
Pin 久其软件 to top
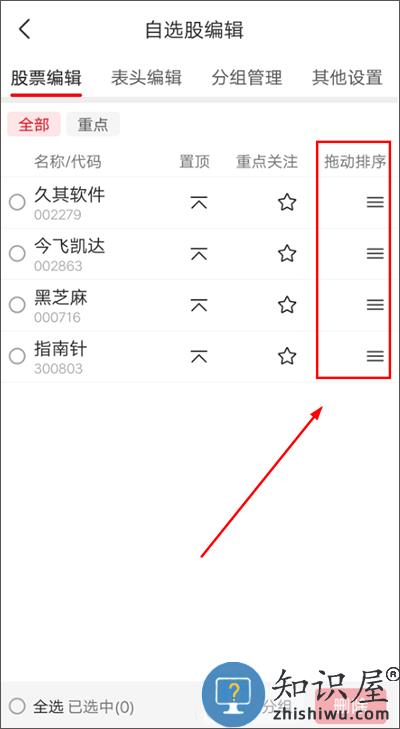(x=199, y=202)
